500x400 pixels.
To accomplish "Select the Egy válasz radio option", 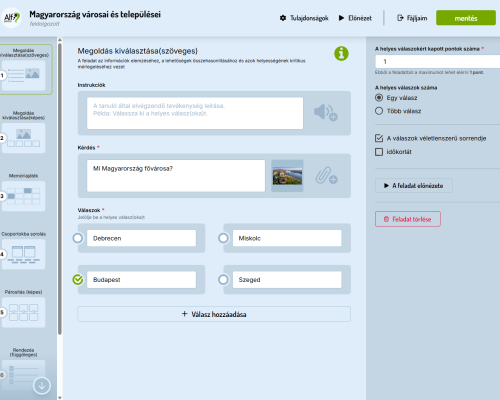I will [x=379, y=98].
